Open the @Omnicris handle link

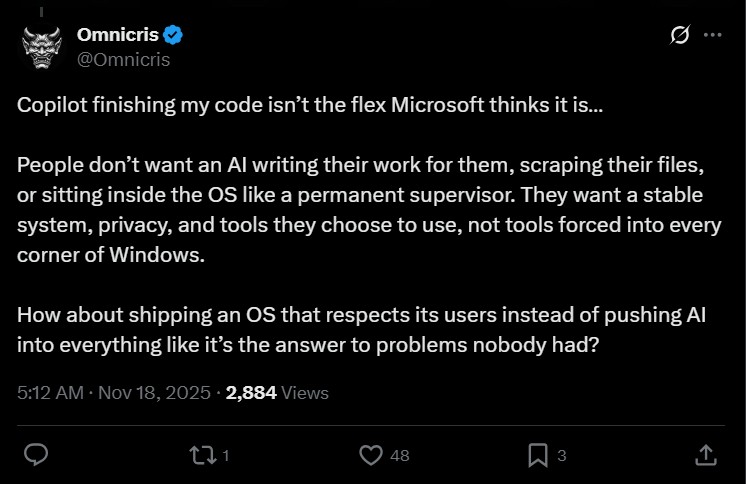tap(123, 59)
